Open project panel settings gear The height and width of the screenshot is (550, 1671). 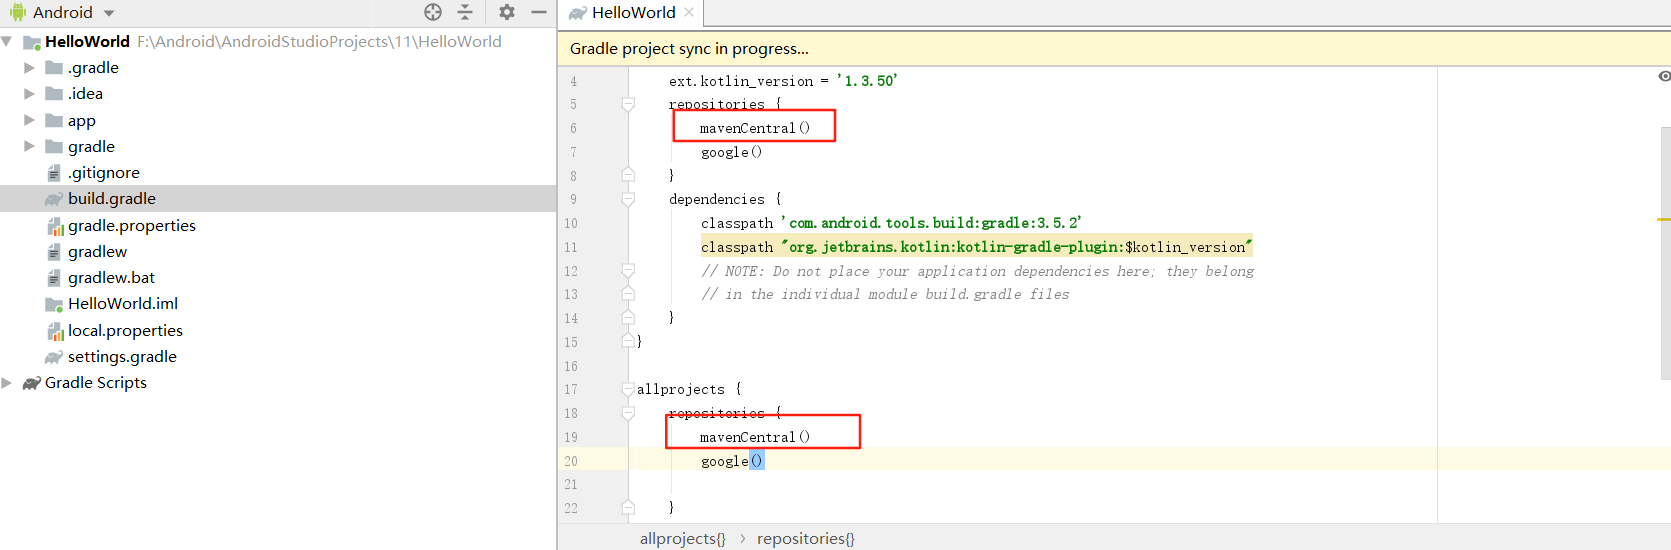tap(507, 12)
